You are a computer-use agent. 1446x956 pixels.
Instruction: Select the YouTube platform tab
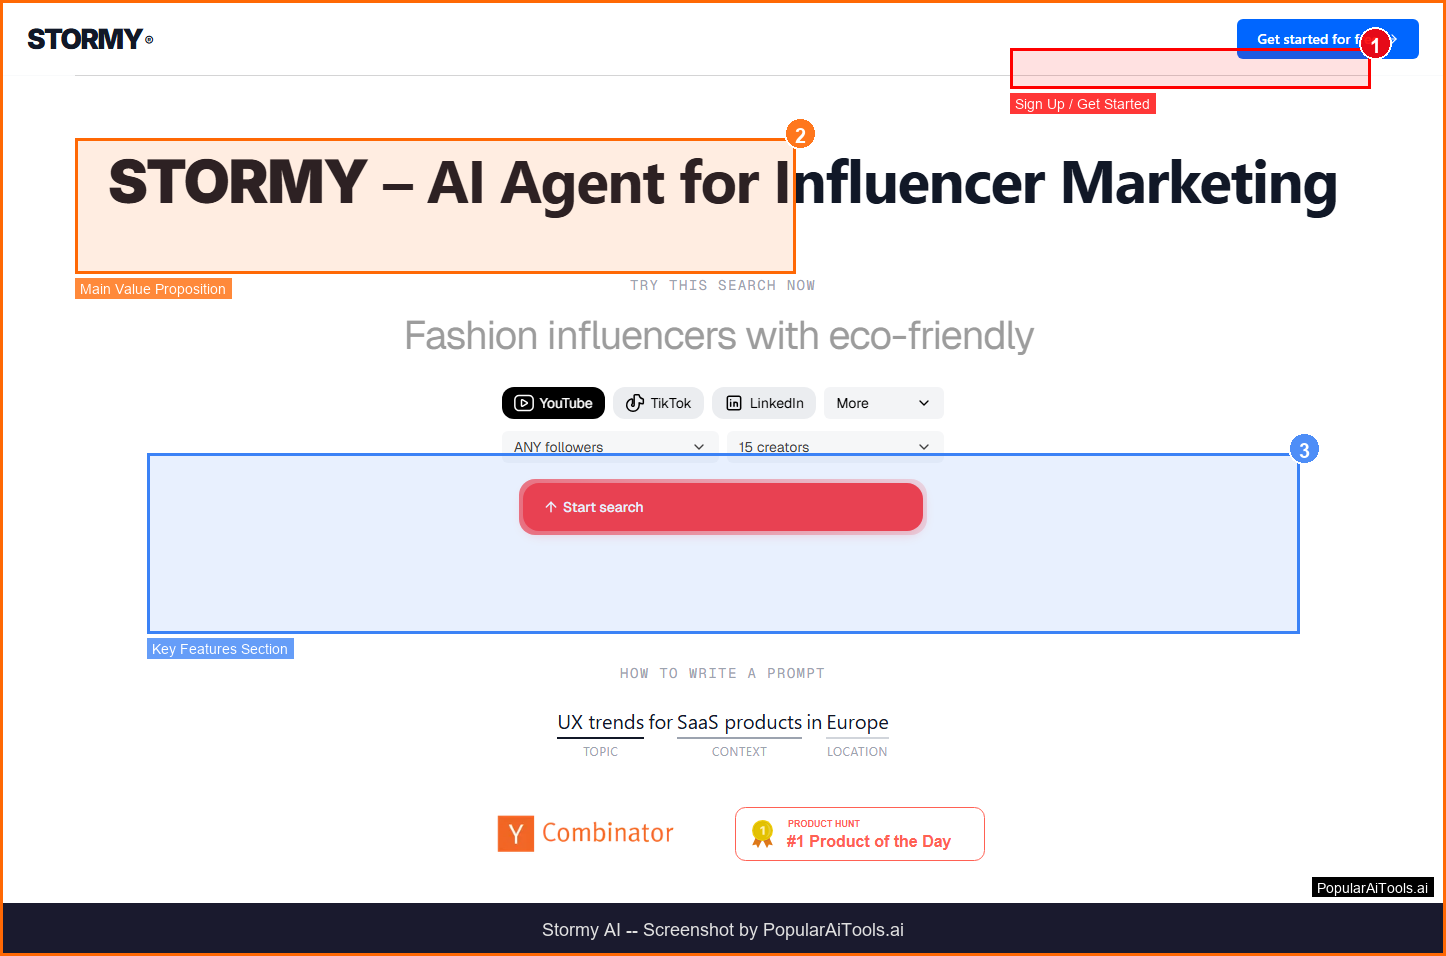[553, 403]
